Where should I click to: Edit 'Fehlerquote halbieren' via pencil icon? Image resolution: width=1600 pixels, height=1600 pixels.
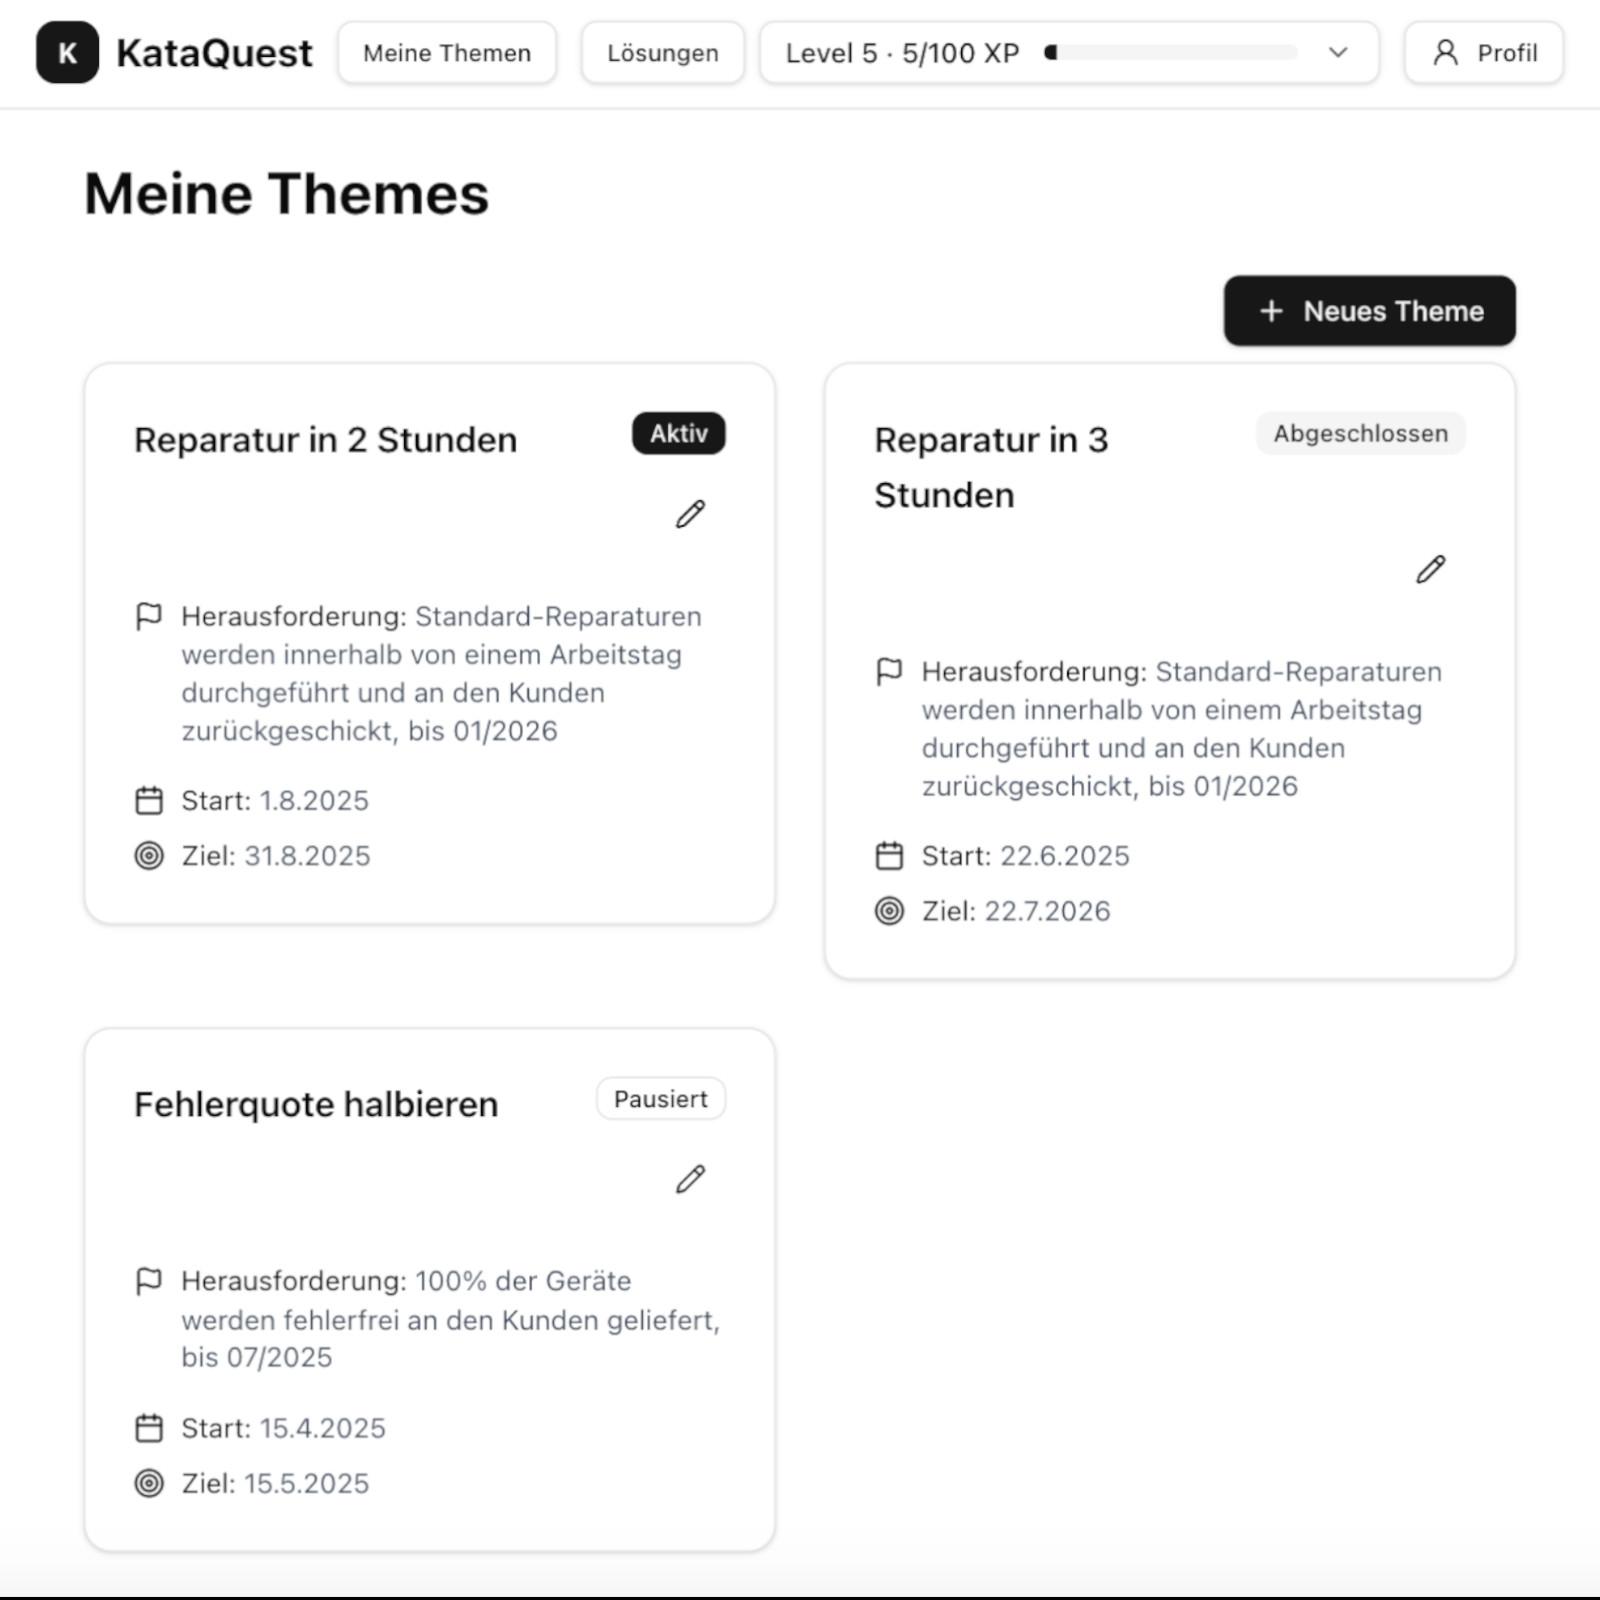pyautogui.click(x=690, y=1179)
